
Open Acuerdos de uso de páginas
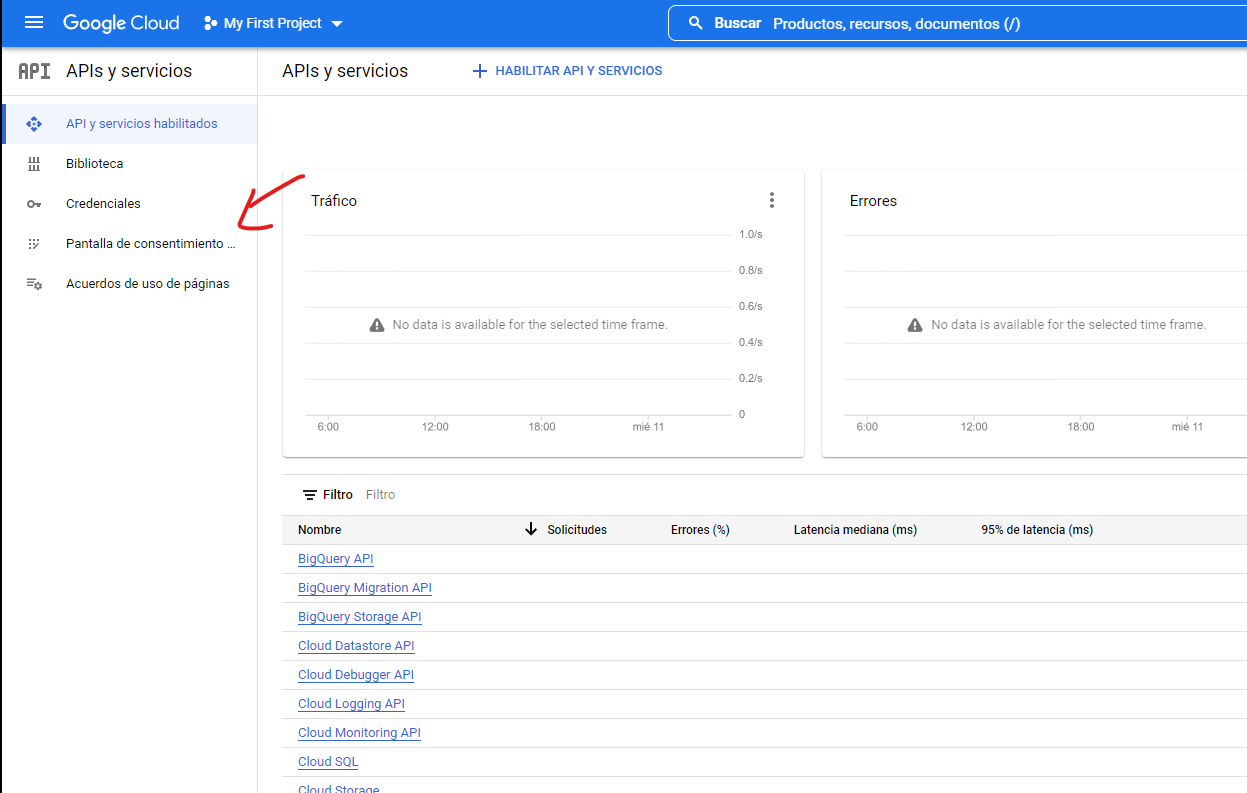[x=129, y=284]
